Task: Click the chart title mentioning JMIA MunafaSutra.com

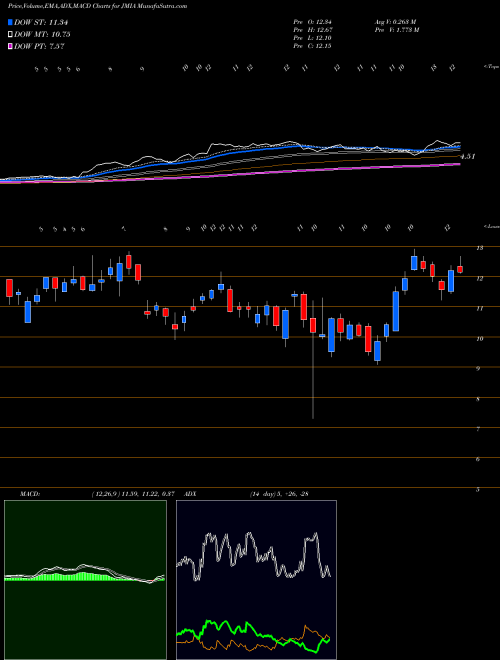Action: click(x=97, y=7)
